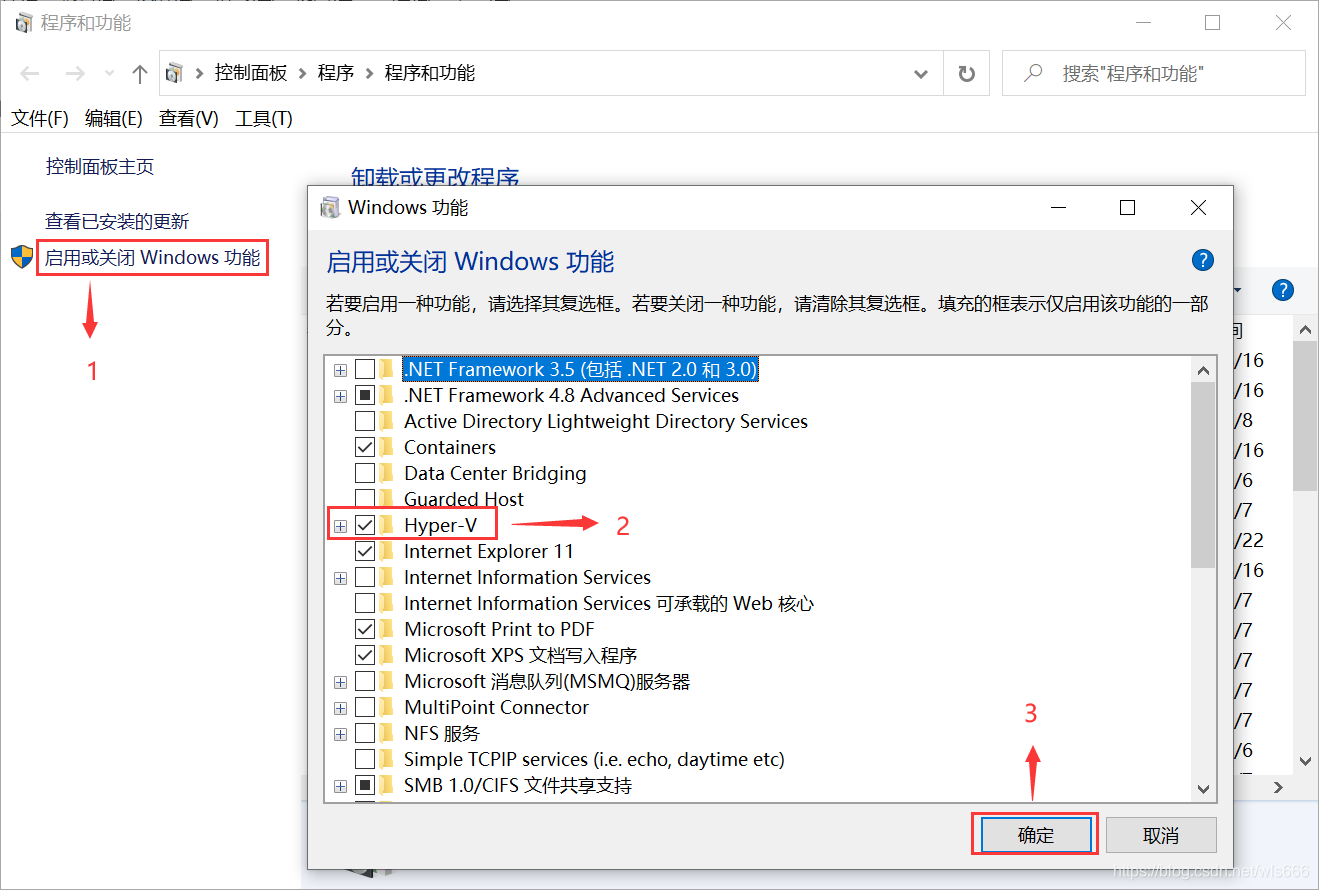Uncheck the Containers checkbox
Screen dimensions: 1319x890
[365, 447]
